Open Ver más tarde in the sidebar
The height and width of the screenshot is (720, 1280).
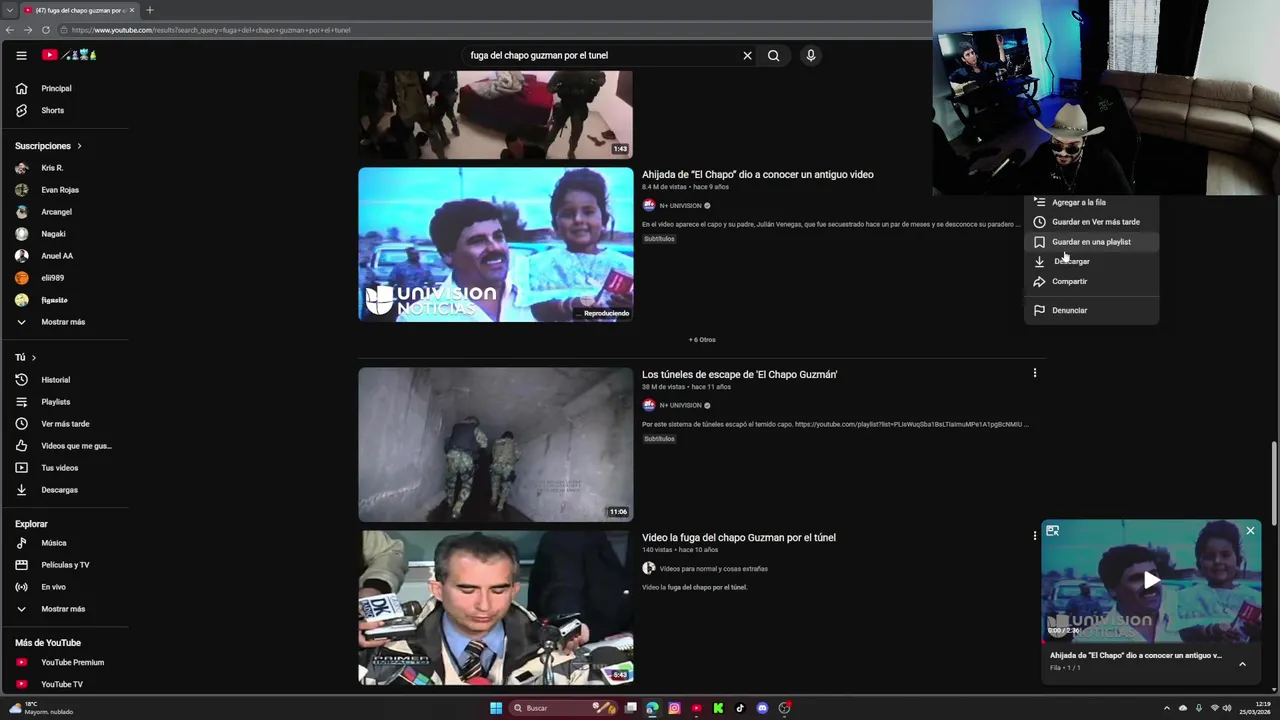pos(64,424)
